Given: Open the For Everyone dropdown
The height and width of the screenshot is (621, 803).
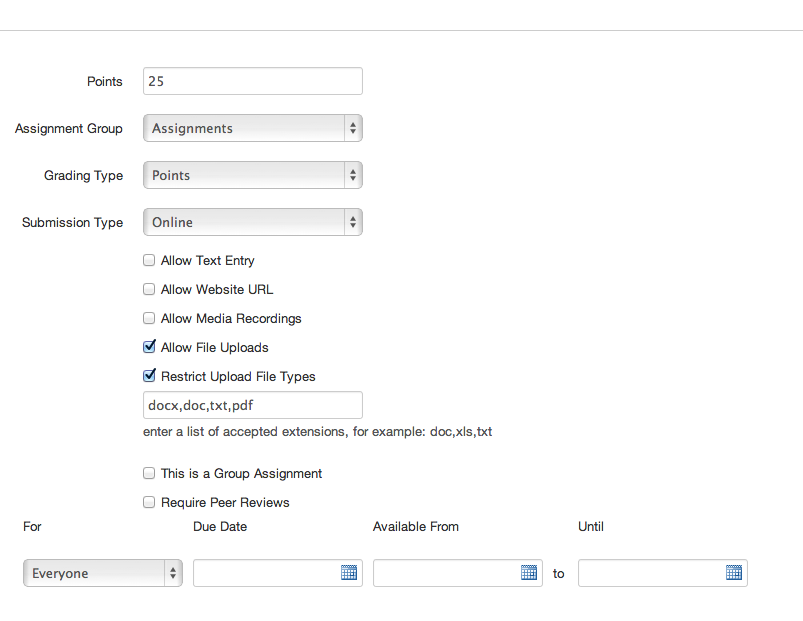Looking at the screenshot, I should pos(103,573).
